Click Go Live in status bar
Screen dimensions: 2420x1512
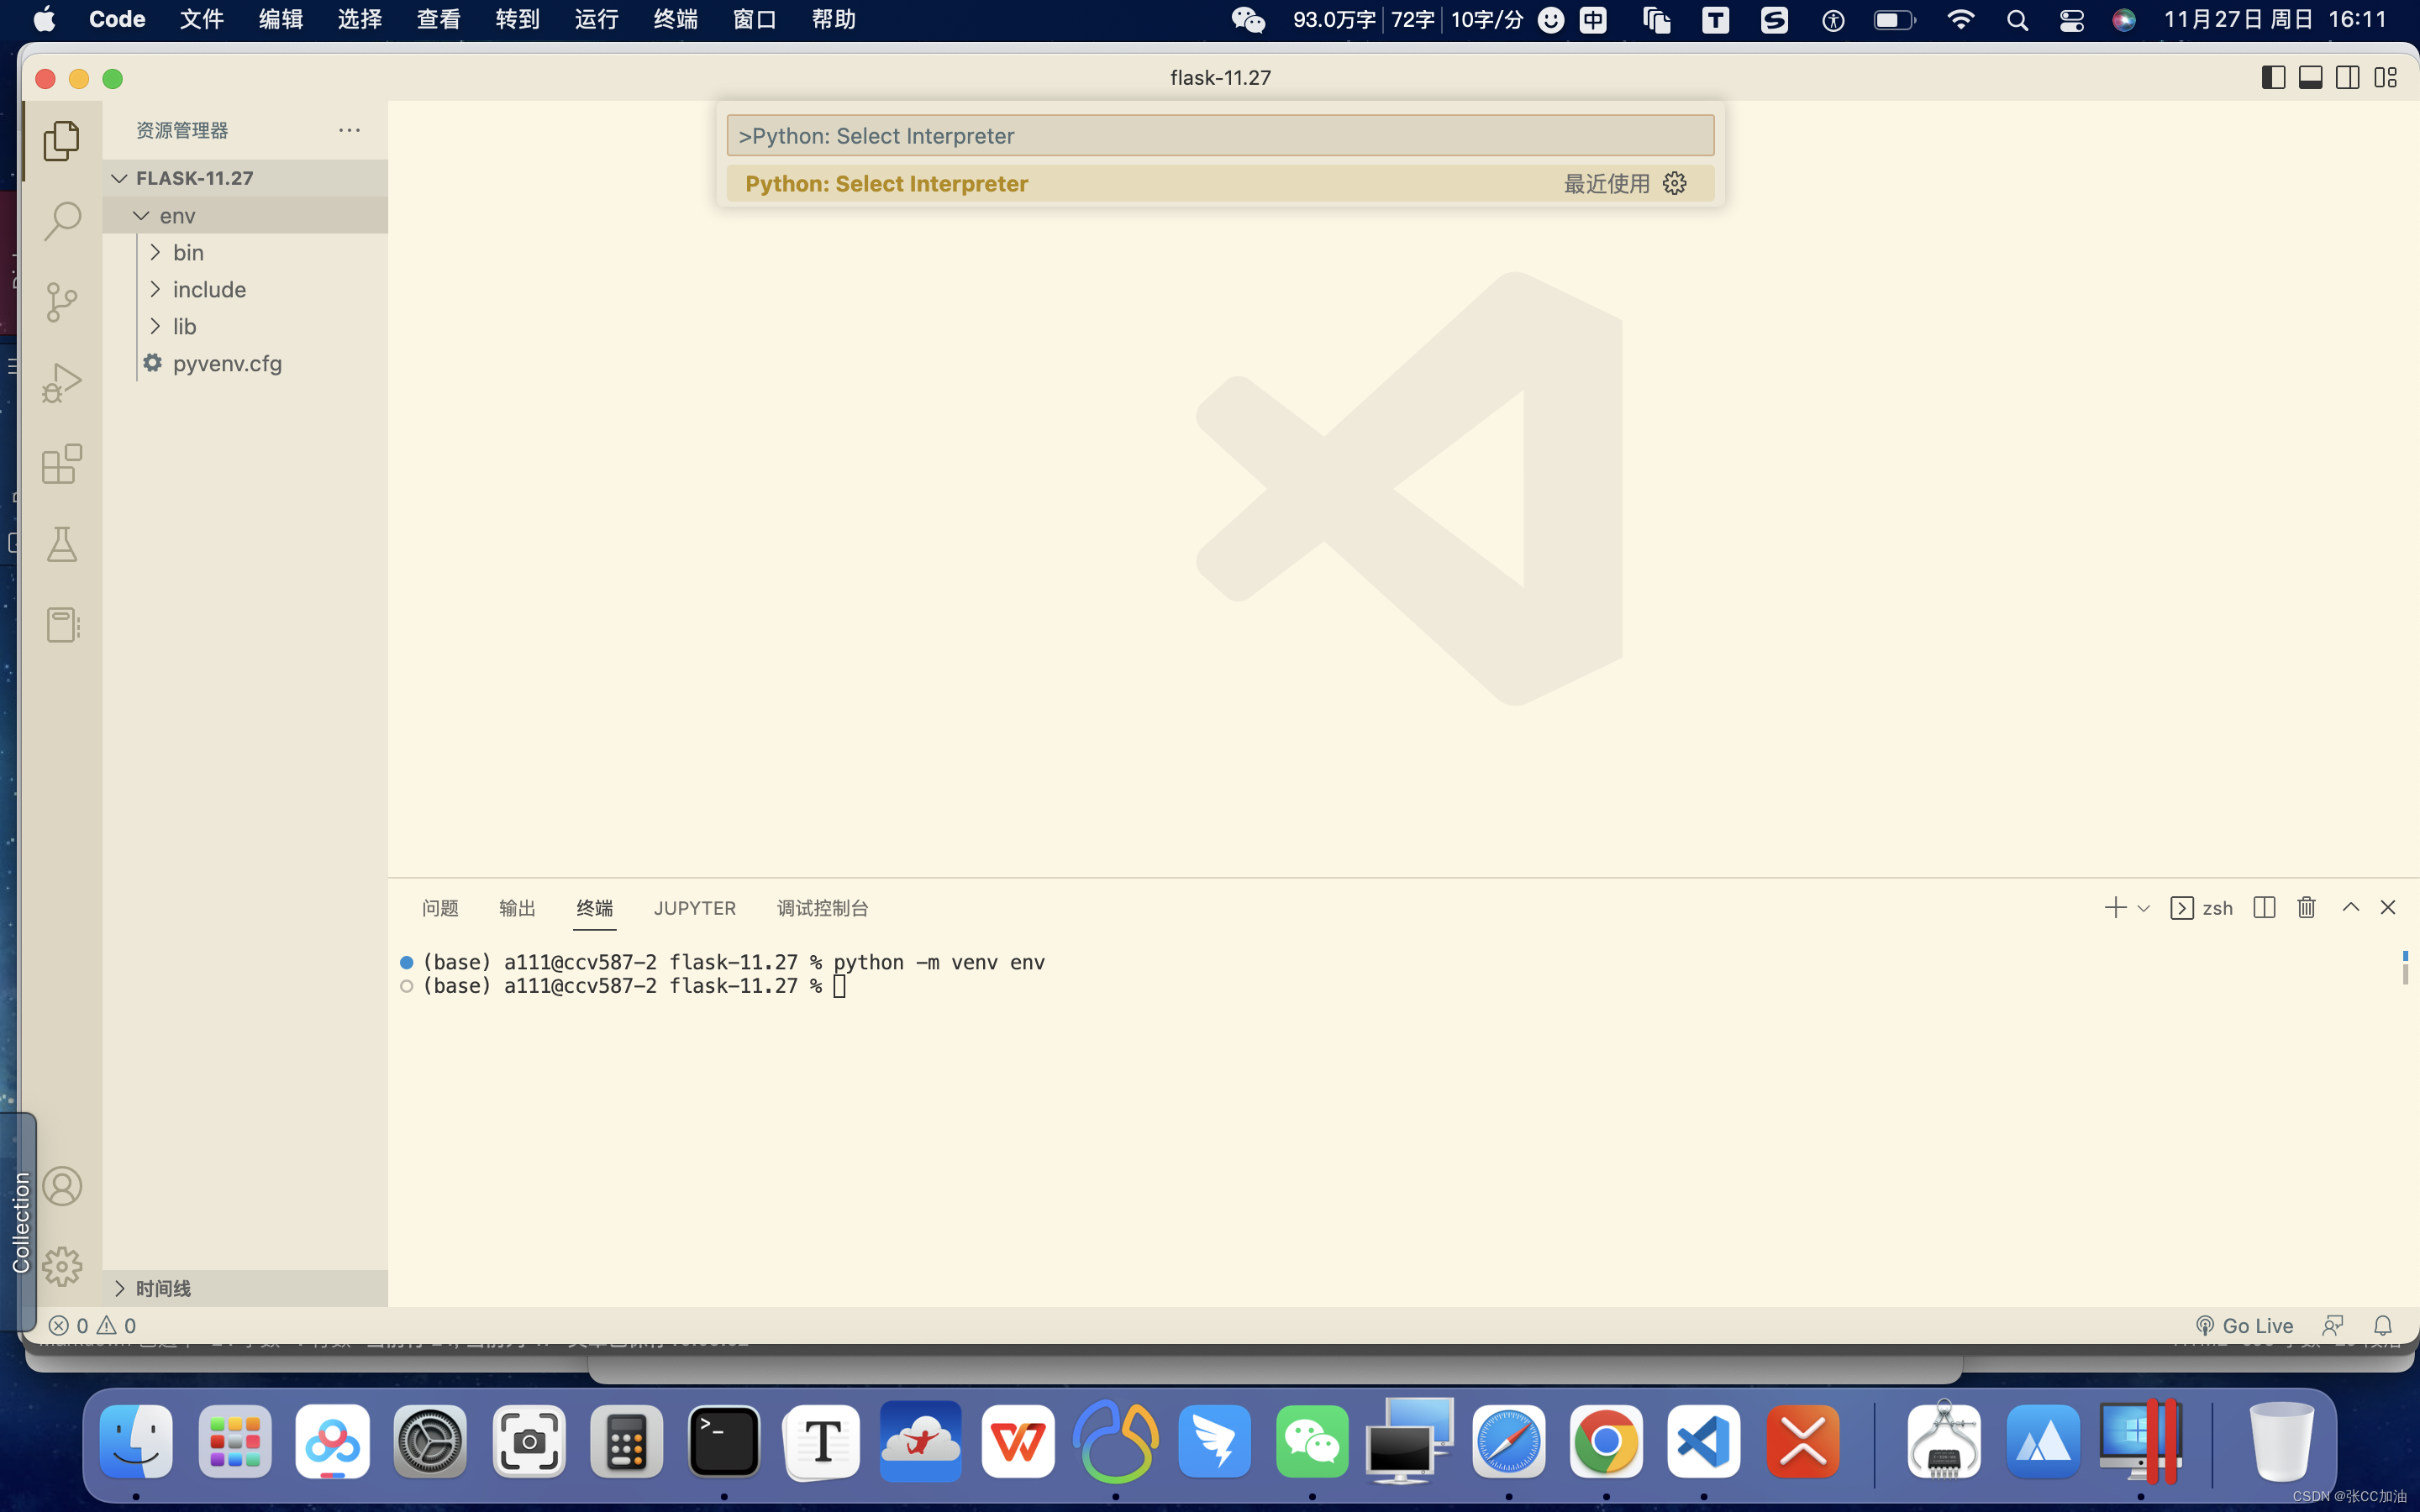(x=2245, y=1326)
